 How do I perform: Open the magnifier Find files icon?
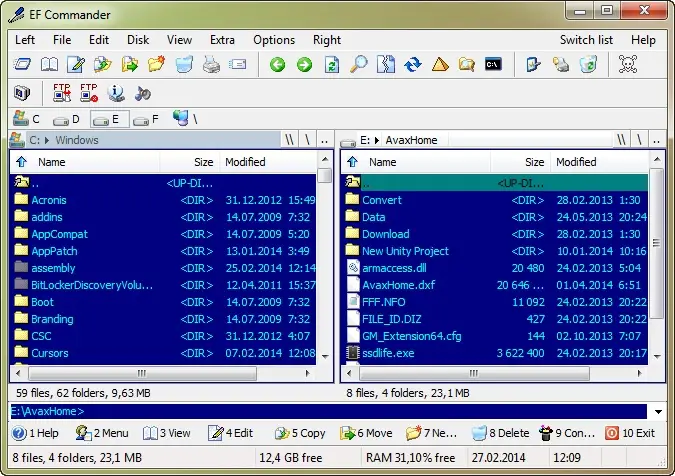click(x=359, y=65)
